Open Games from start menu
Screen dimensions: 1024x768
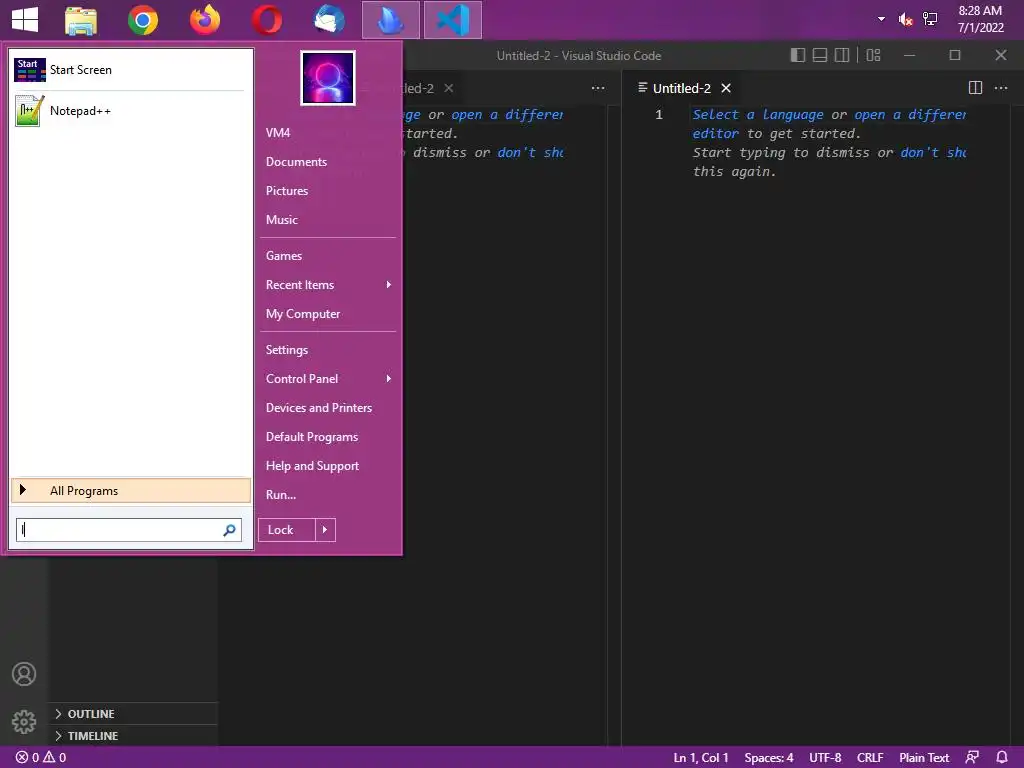pyautogui.click(x=283, y=256)
